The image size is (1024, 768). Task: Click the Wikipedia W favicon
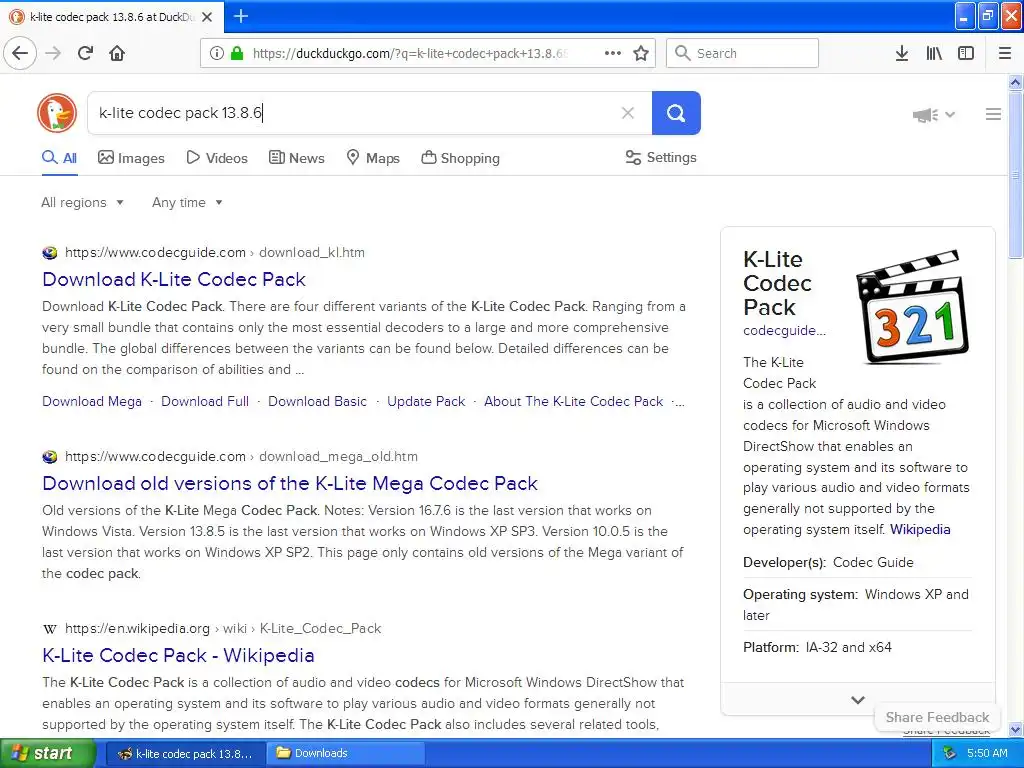coord(50,629)
